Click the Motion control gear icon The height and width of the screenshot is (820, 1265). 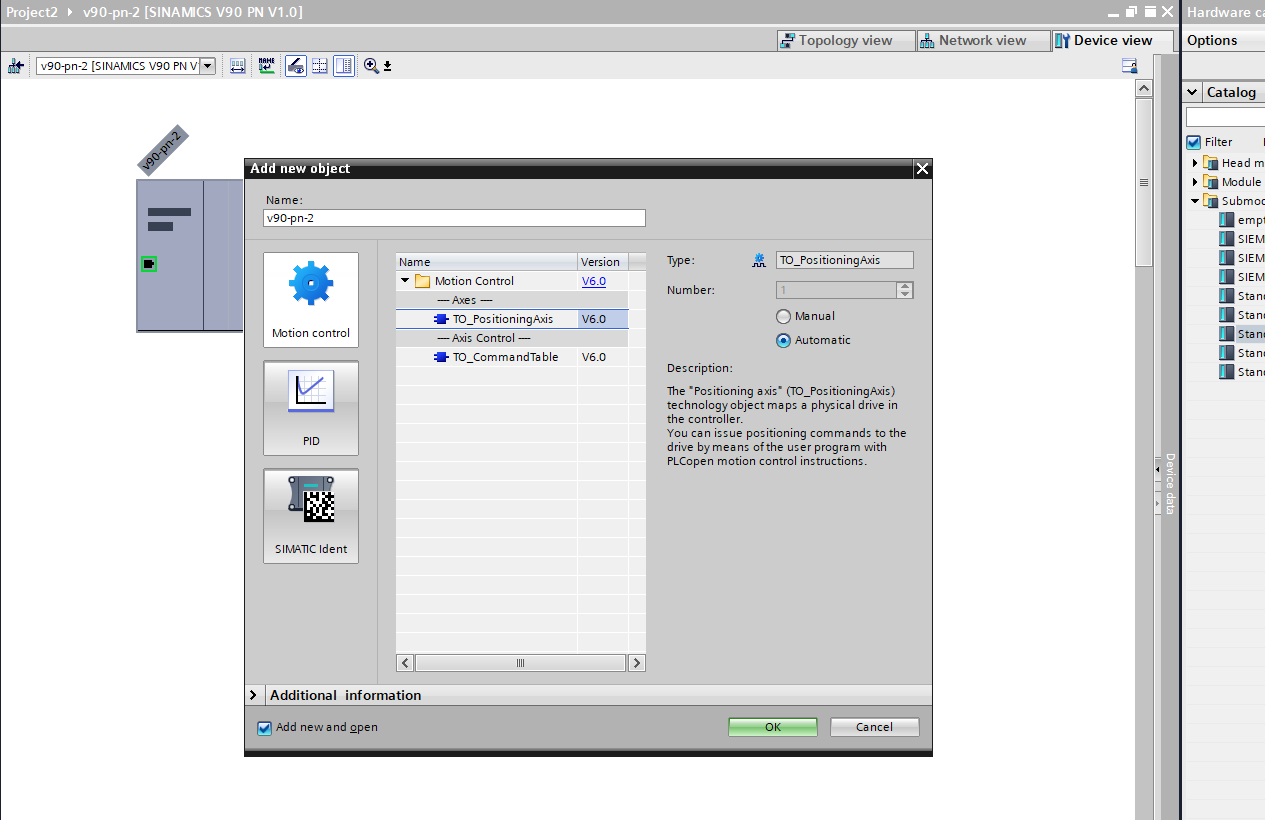pos(311,284)
